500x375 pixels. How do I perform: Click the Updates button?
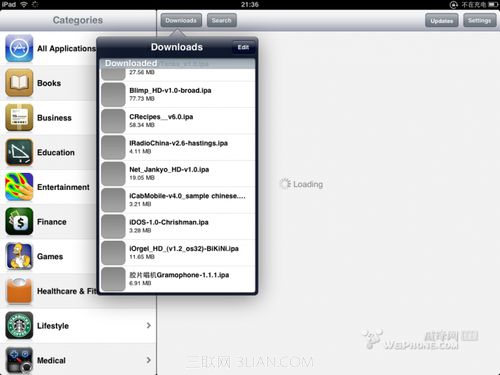(x=442, y=21)
